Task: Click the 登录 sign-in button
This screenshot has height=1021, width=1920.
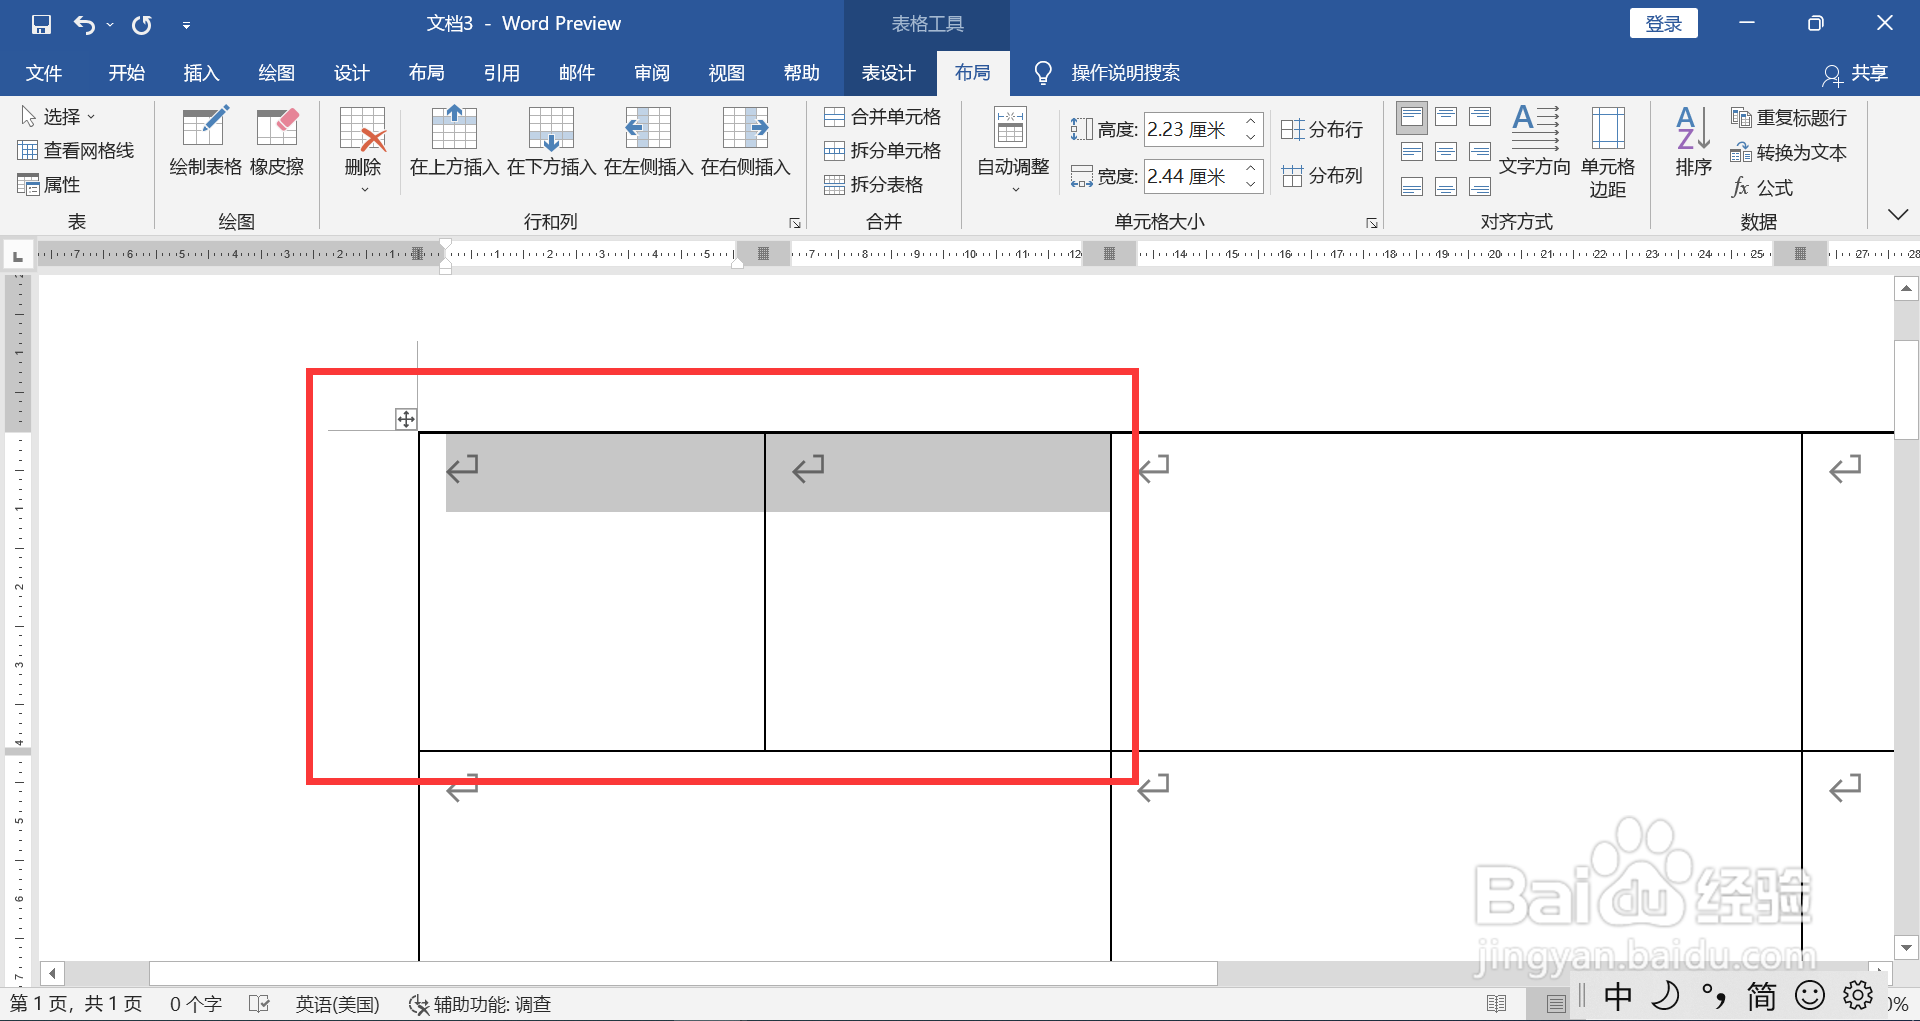Action: click(1664, 23)
